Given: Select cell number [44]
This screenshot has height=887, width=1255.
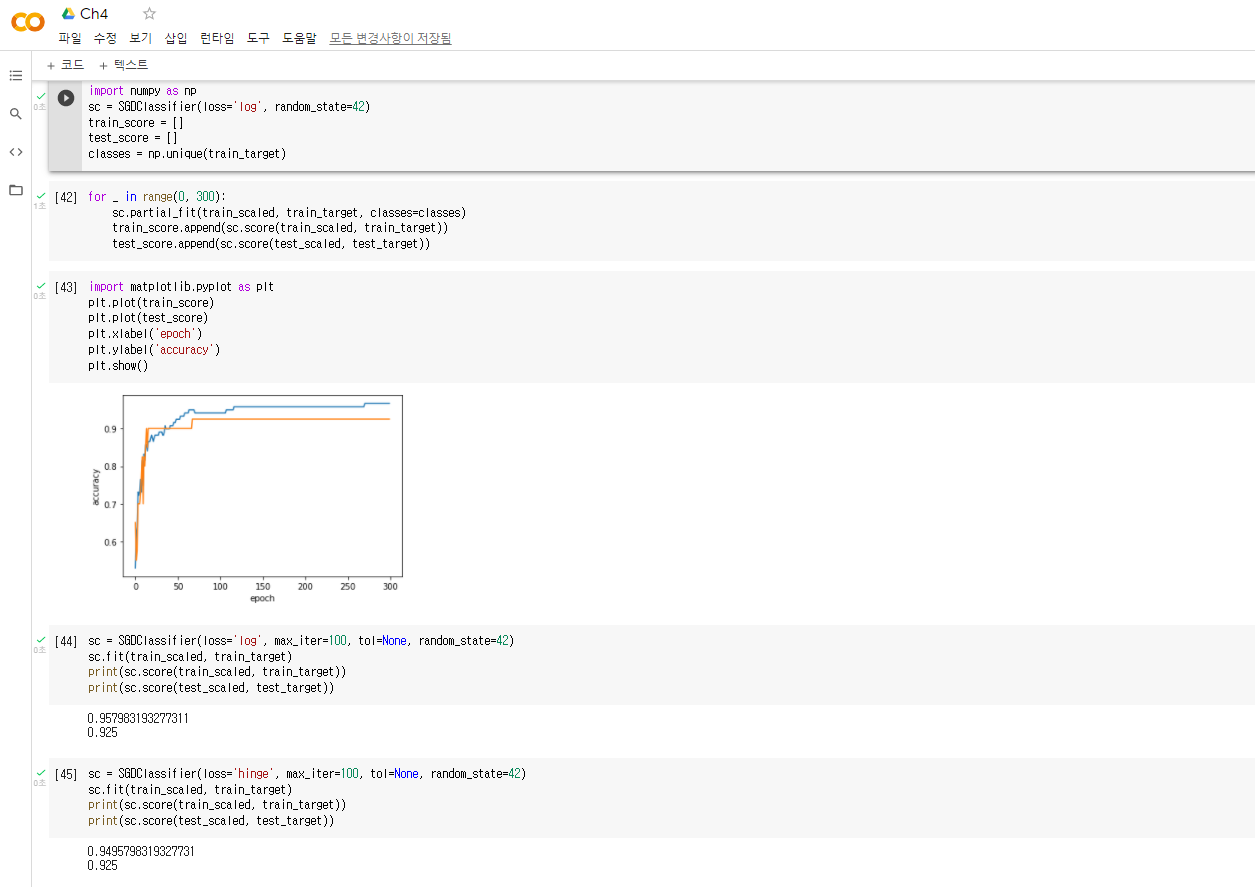Looking at the screenshot, I should coord(66,641).
